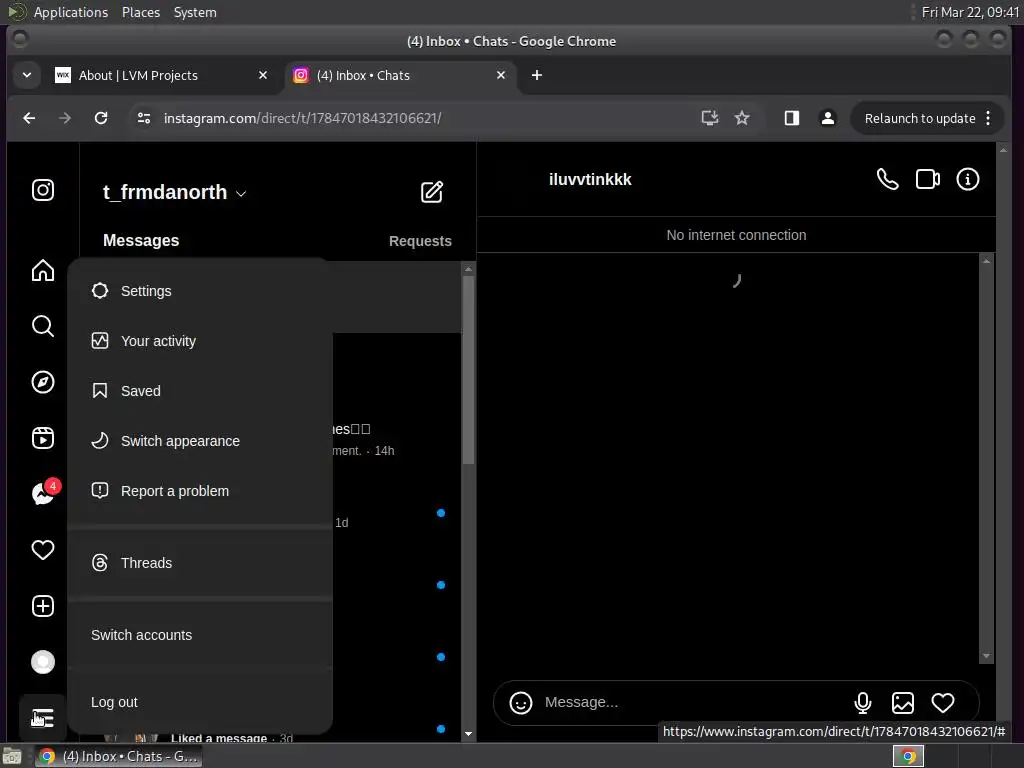Record a voice clip microphone icon
Image resolution: width=1024 pixels, height=768 pixels.
click(863, 703)
